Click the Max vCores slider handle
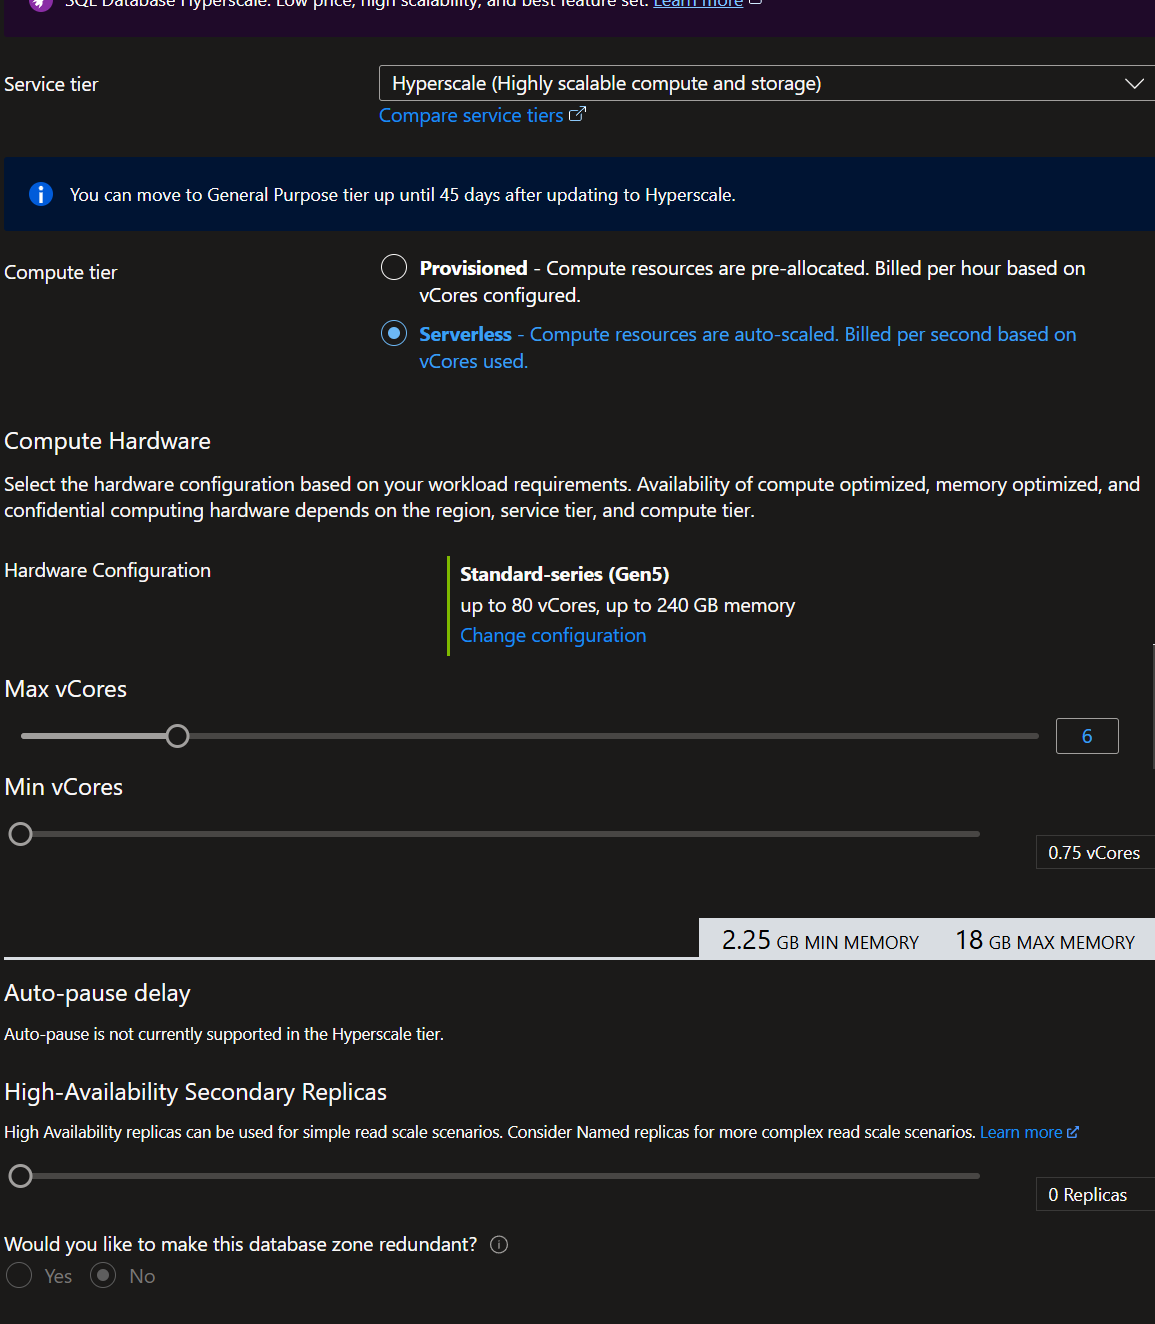1155x1324 pixels. coord(177,736)
